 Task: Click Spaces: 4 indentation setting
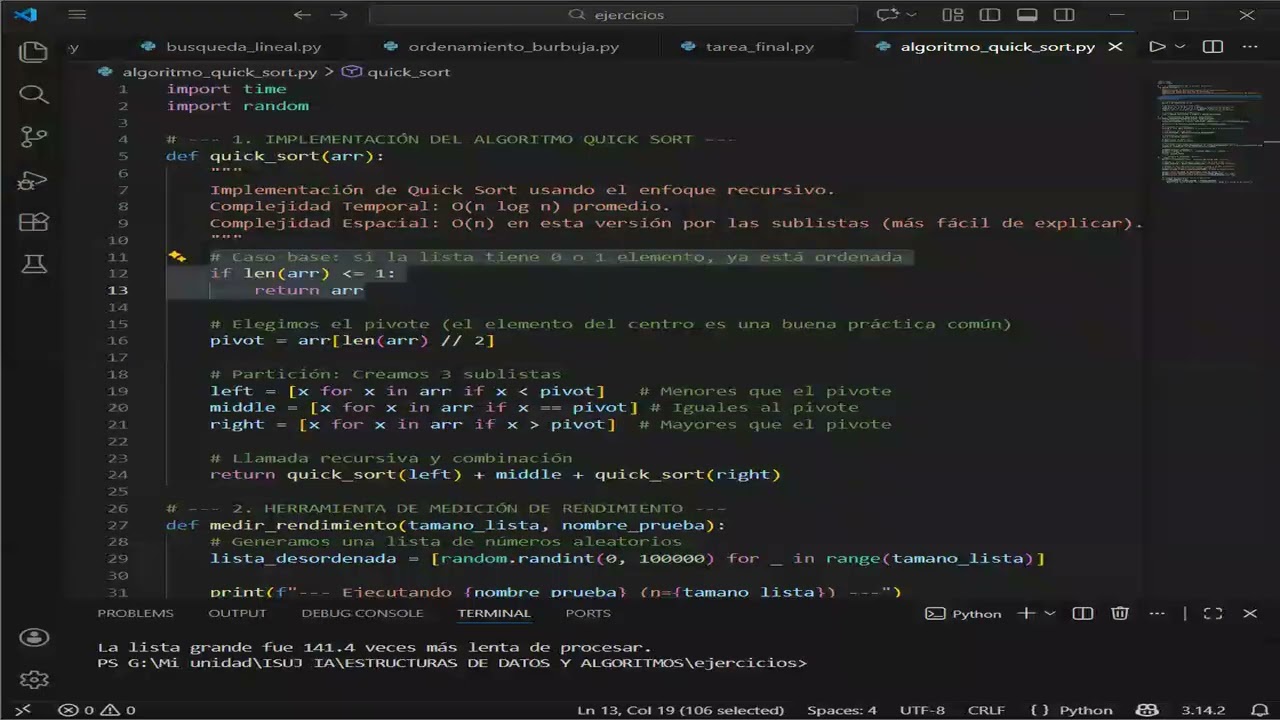tap(841, 710)
